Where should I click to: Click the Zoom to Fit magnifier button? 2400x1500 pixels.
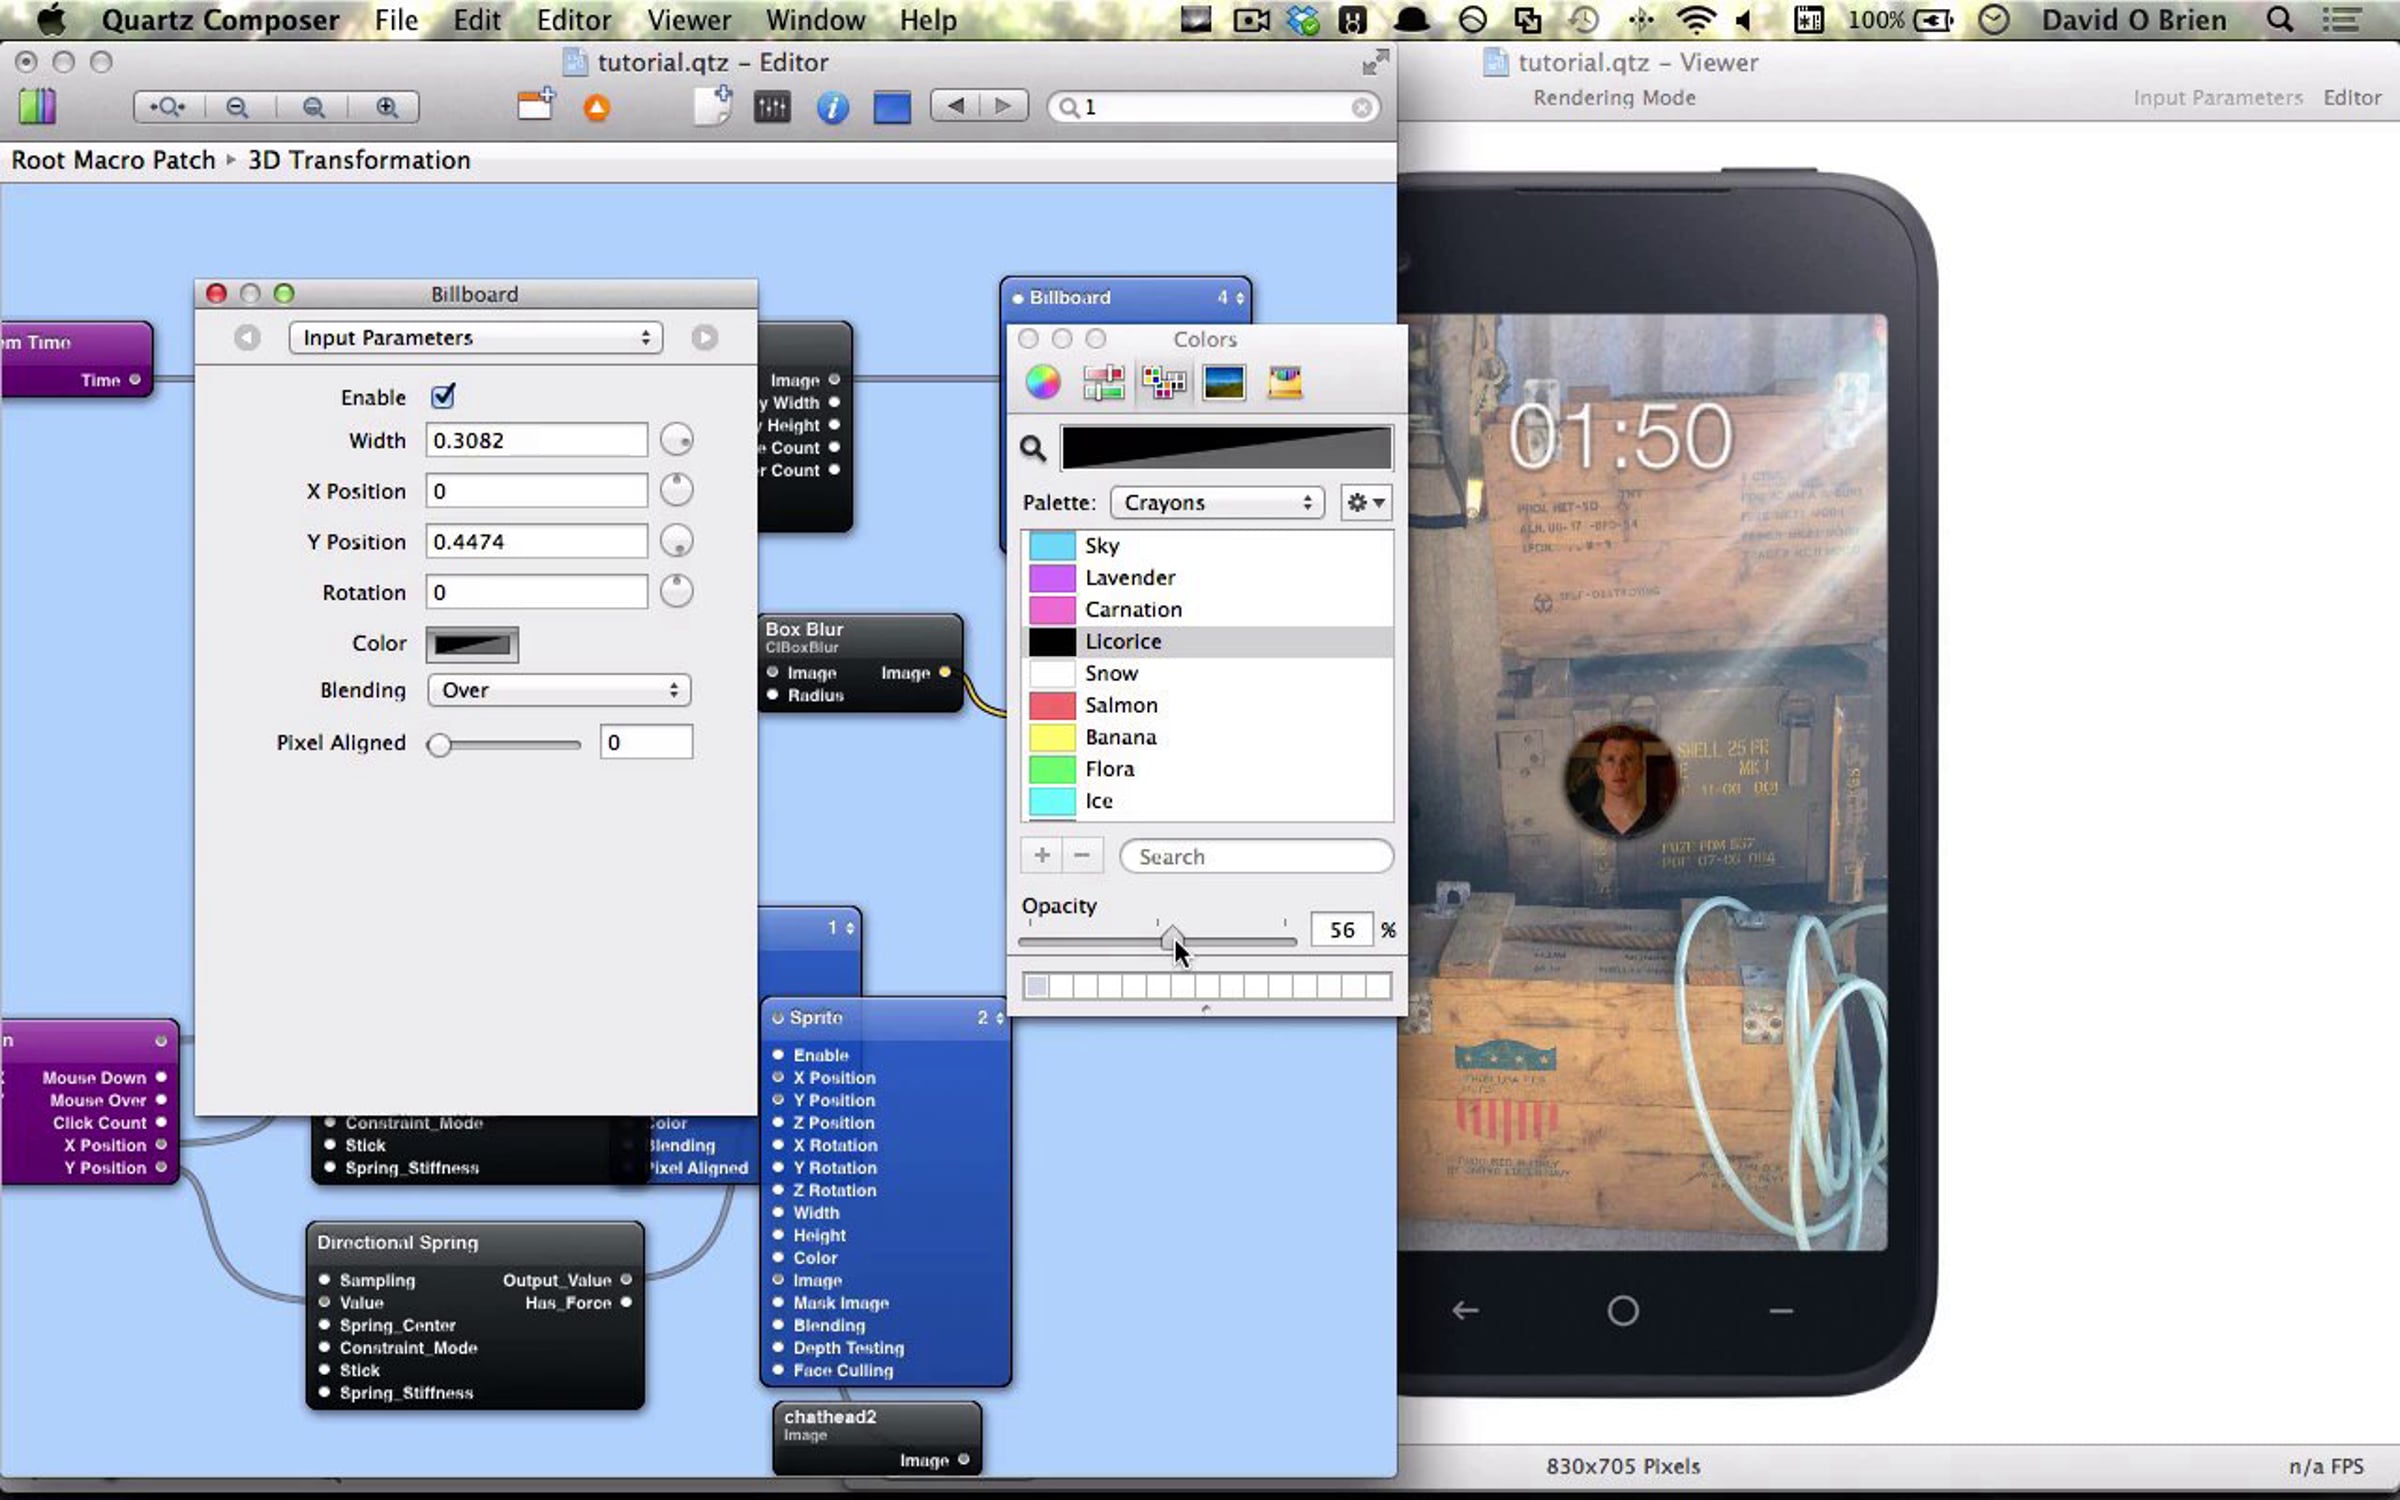(167, 107)
